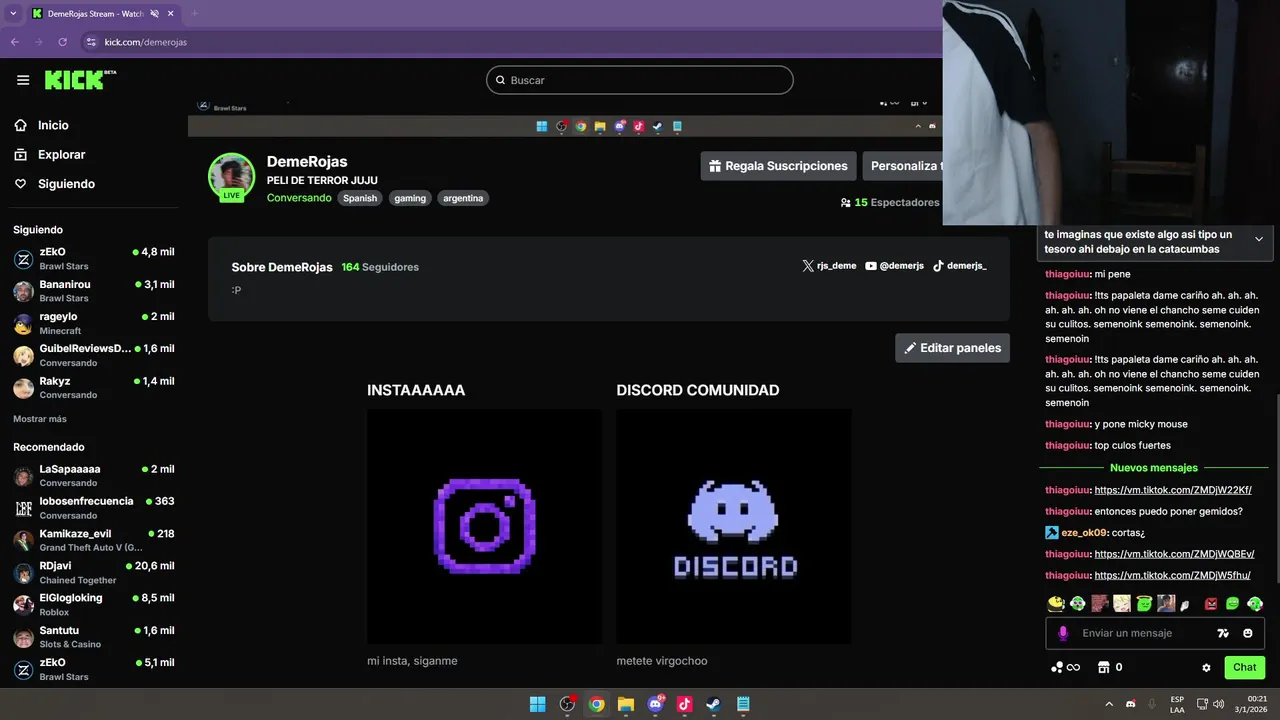Go to Inicio in the sidebar
The height and width of the screenshot is (720, 1280).
53,125
